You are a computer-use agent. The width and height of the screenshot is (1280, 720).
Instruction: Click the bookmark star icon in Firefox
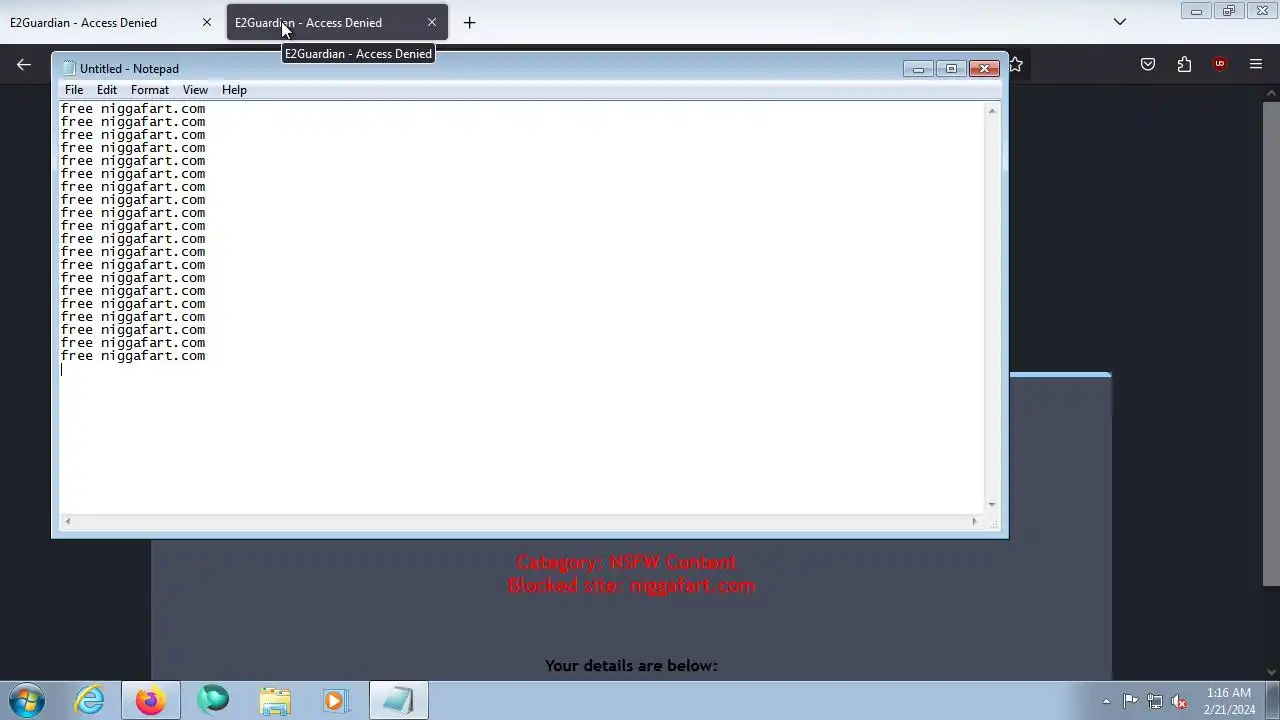[x=1016, y=64]
